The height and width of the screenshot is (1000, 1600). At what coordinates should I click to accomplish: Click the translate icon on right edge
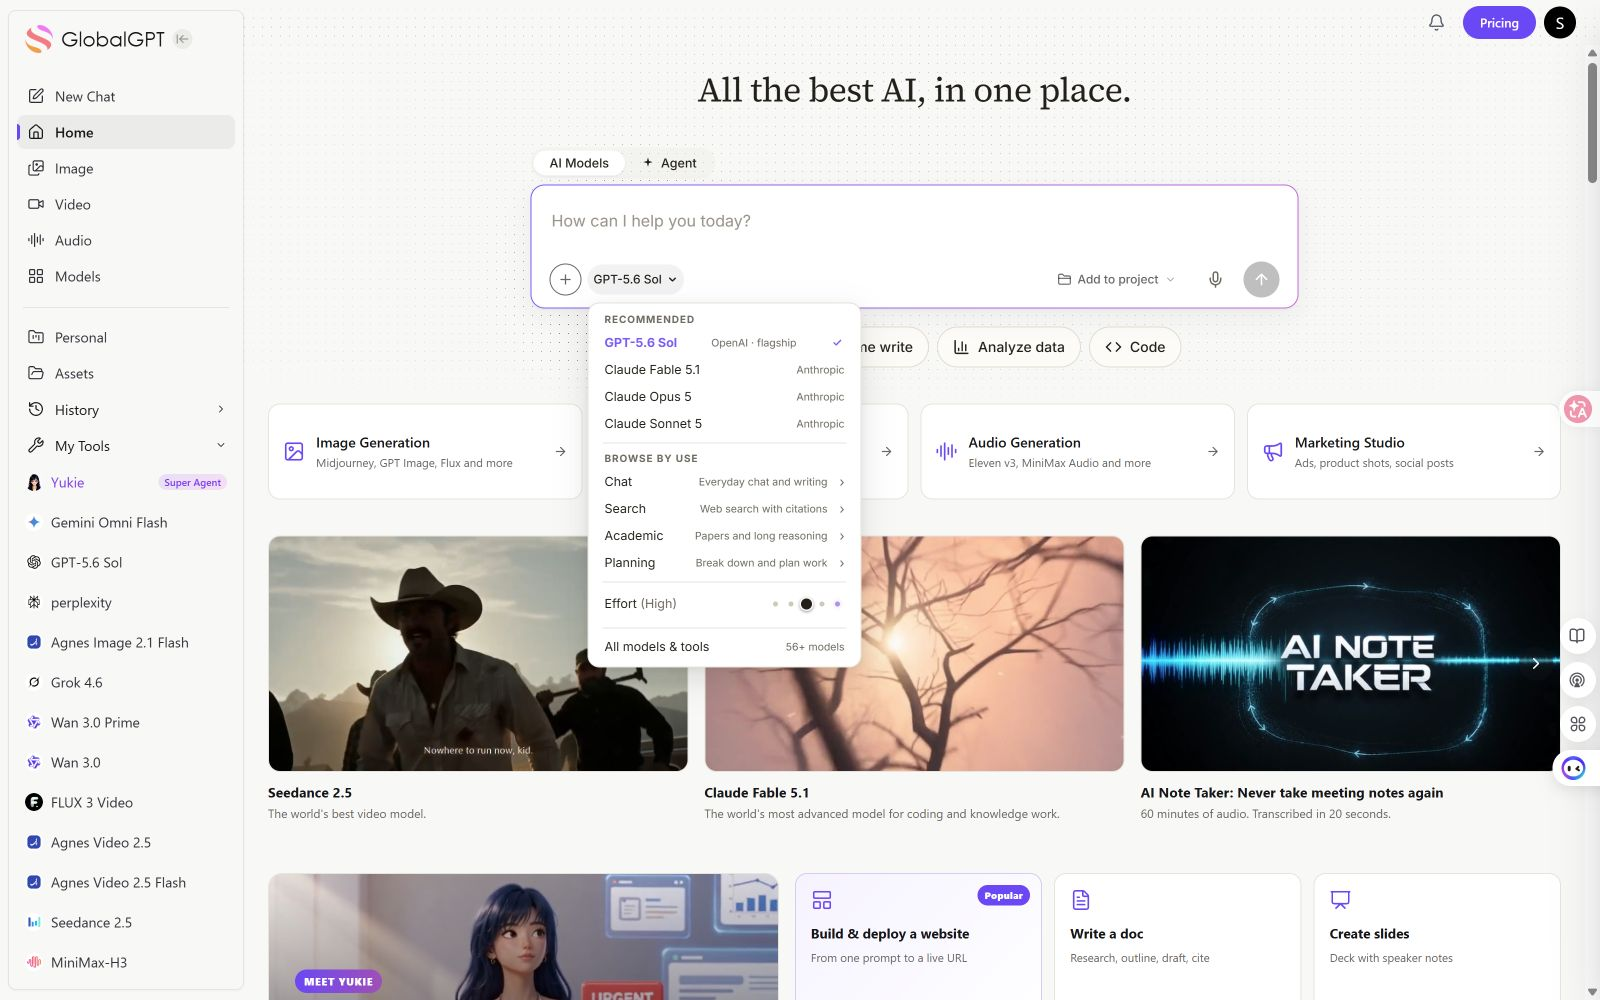point(1578,409)
